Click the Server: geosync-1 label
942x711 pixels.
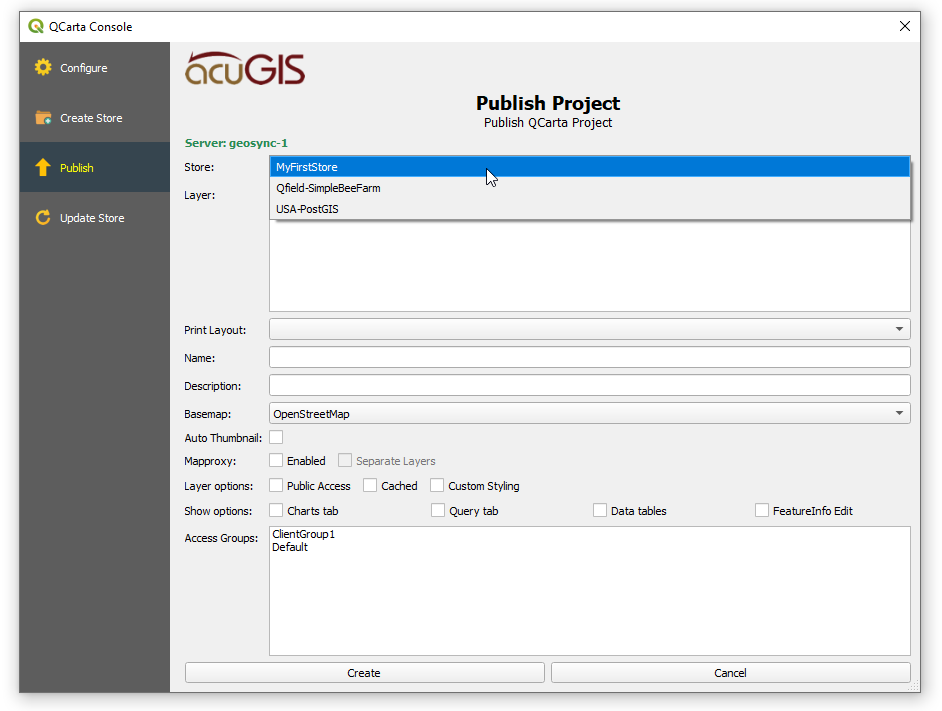pos(236,143)
